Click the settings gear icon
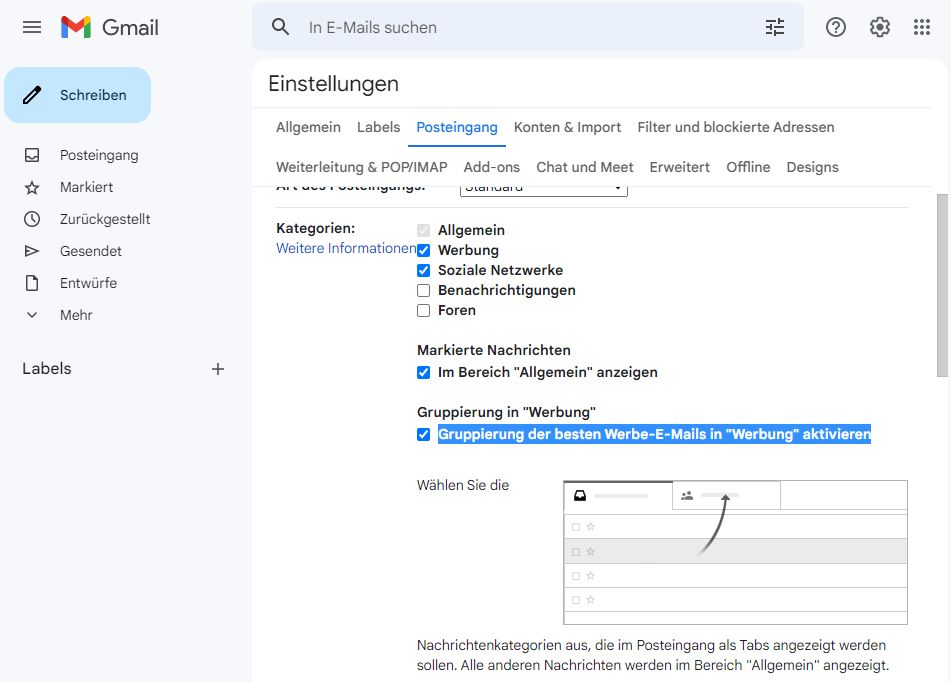The width and height of the screenshot is (951, 682). [880, 27]
